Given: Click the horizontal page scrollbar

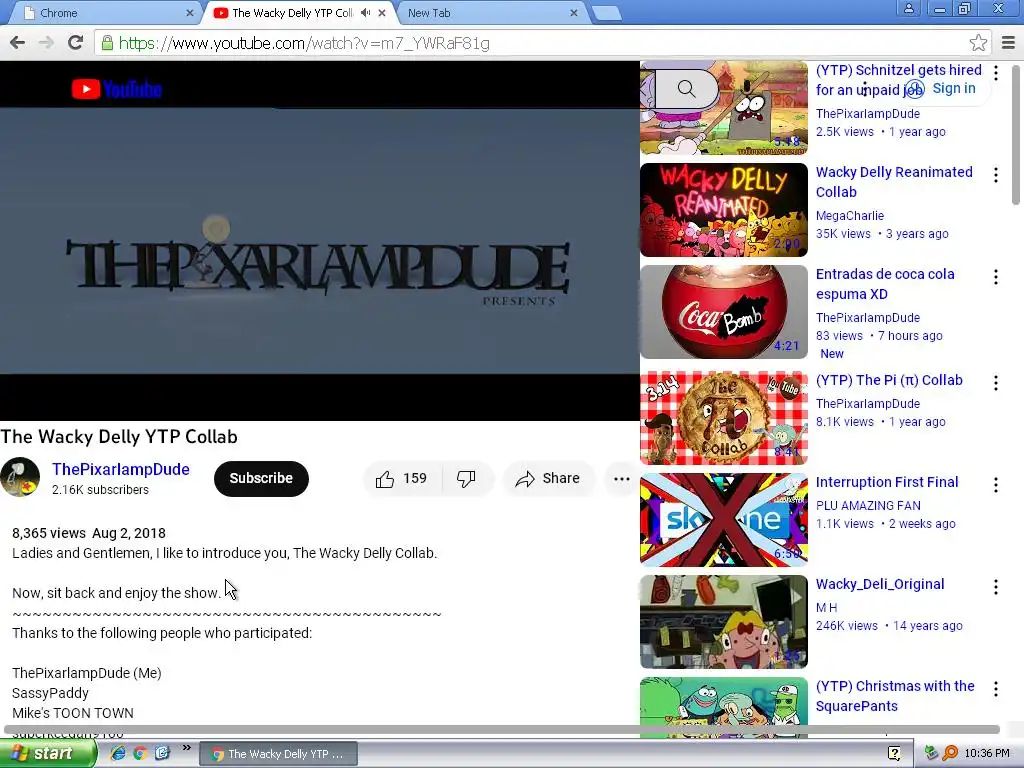Looking at the screenshot, I should point(502,729).
